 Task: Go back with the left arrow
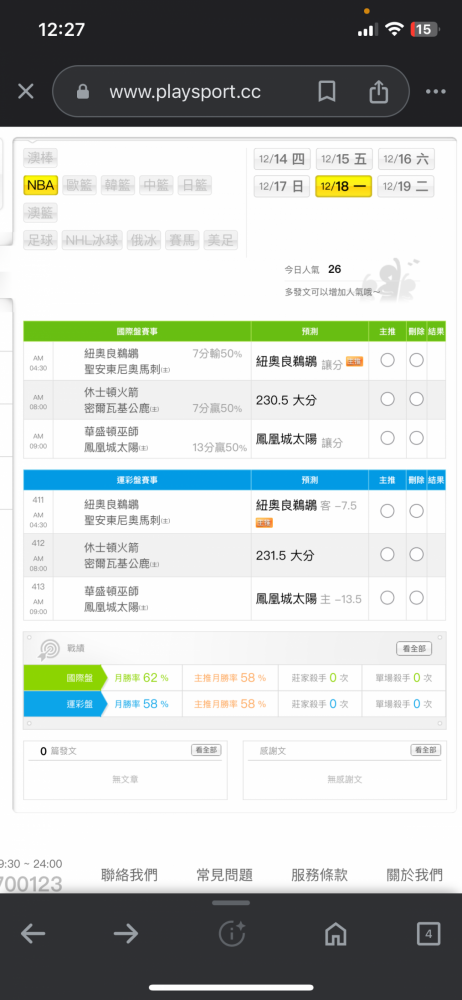point(33,934)
